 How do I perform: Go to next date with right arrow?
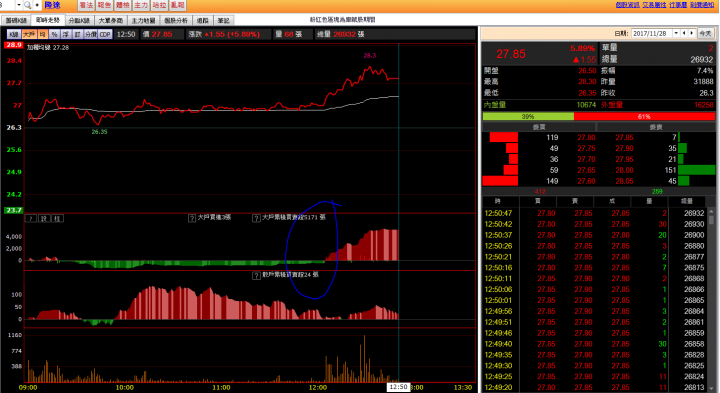pos(692,34)
